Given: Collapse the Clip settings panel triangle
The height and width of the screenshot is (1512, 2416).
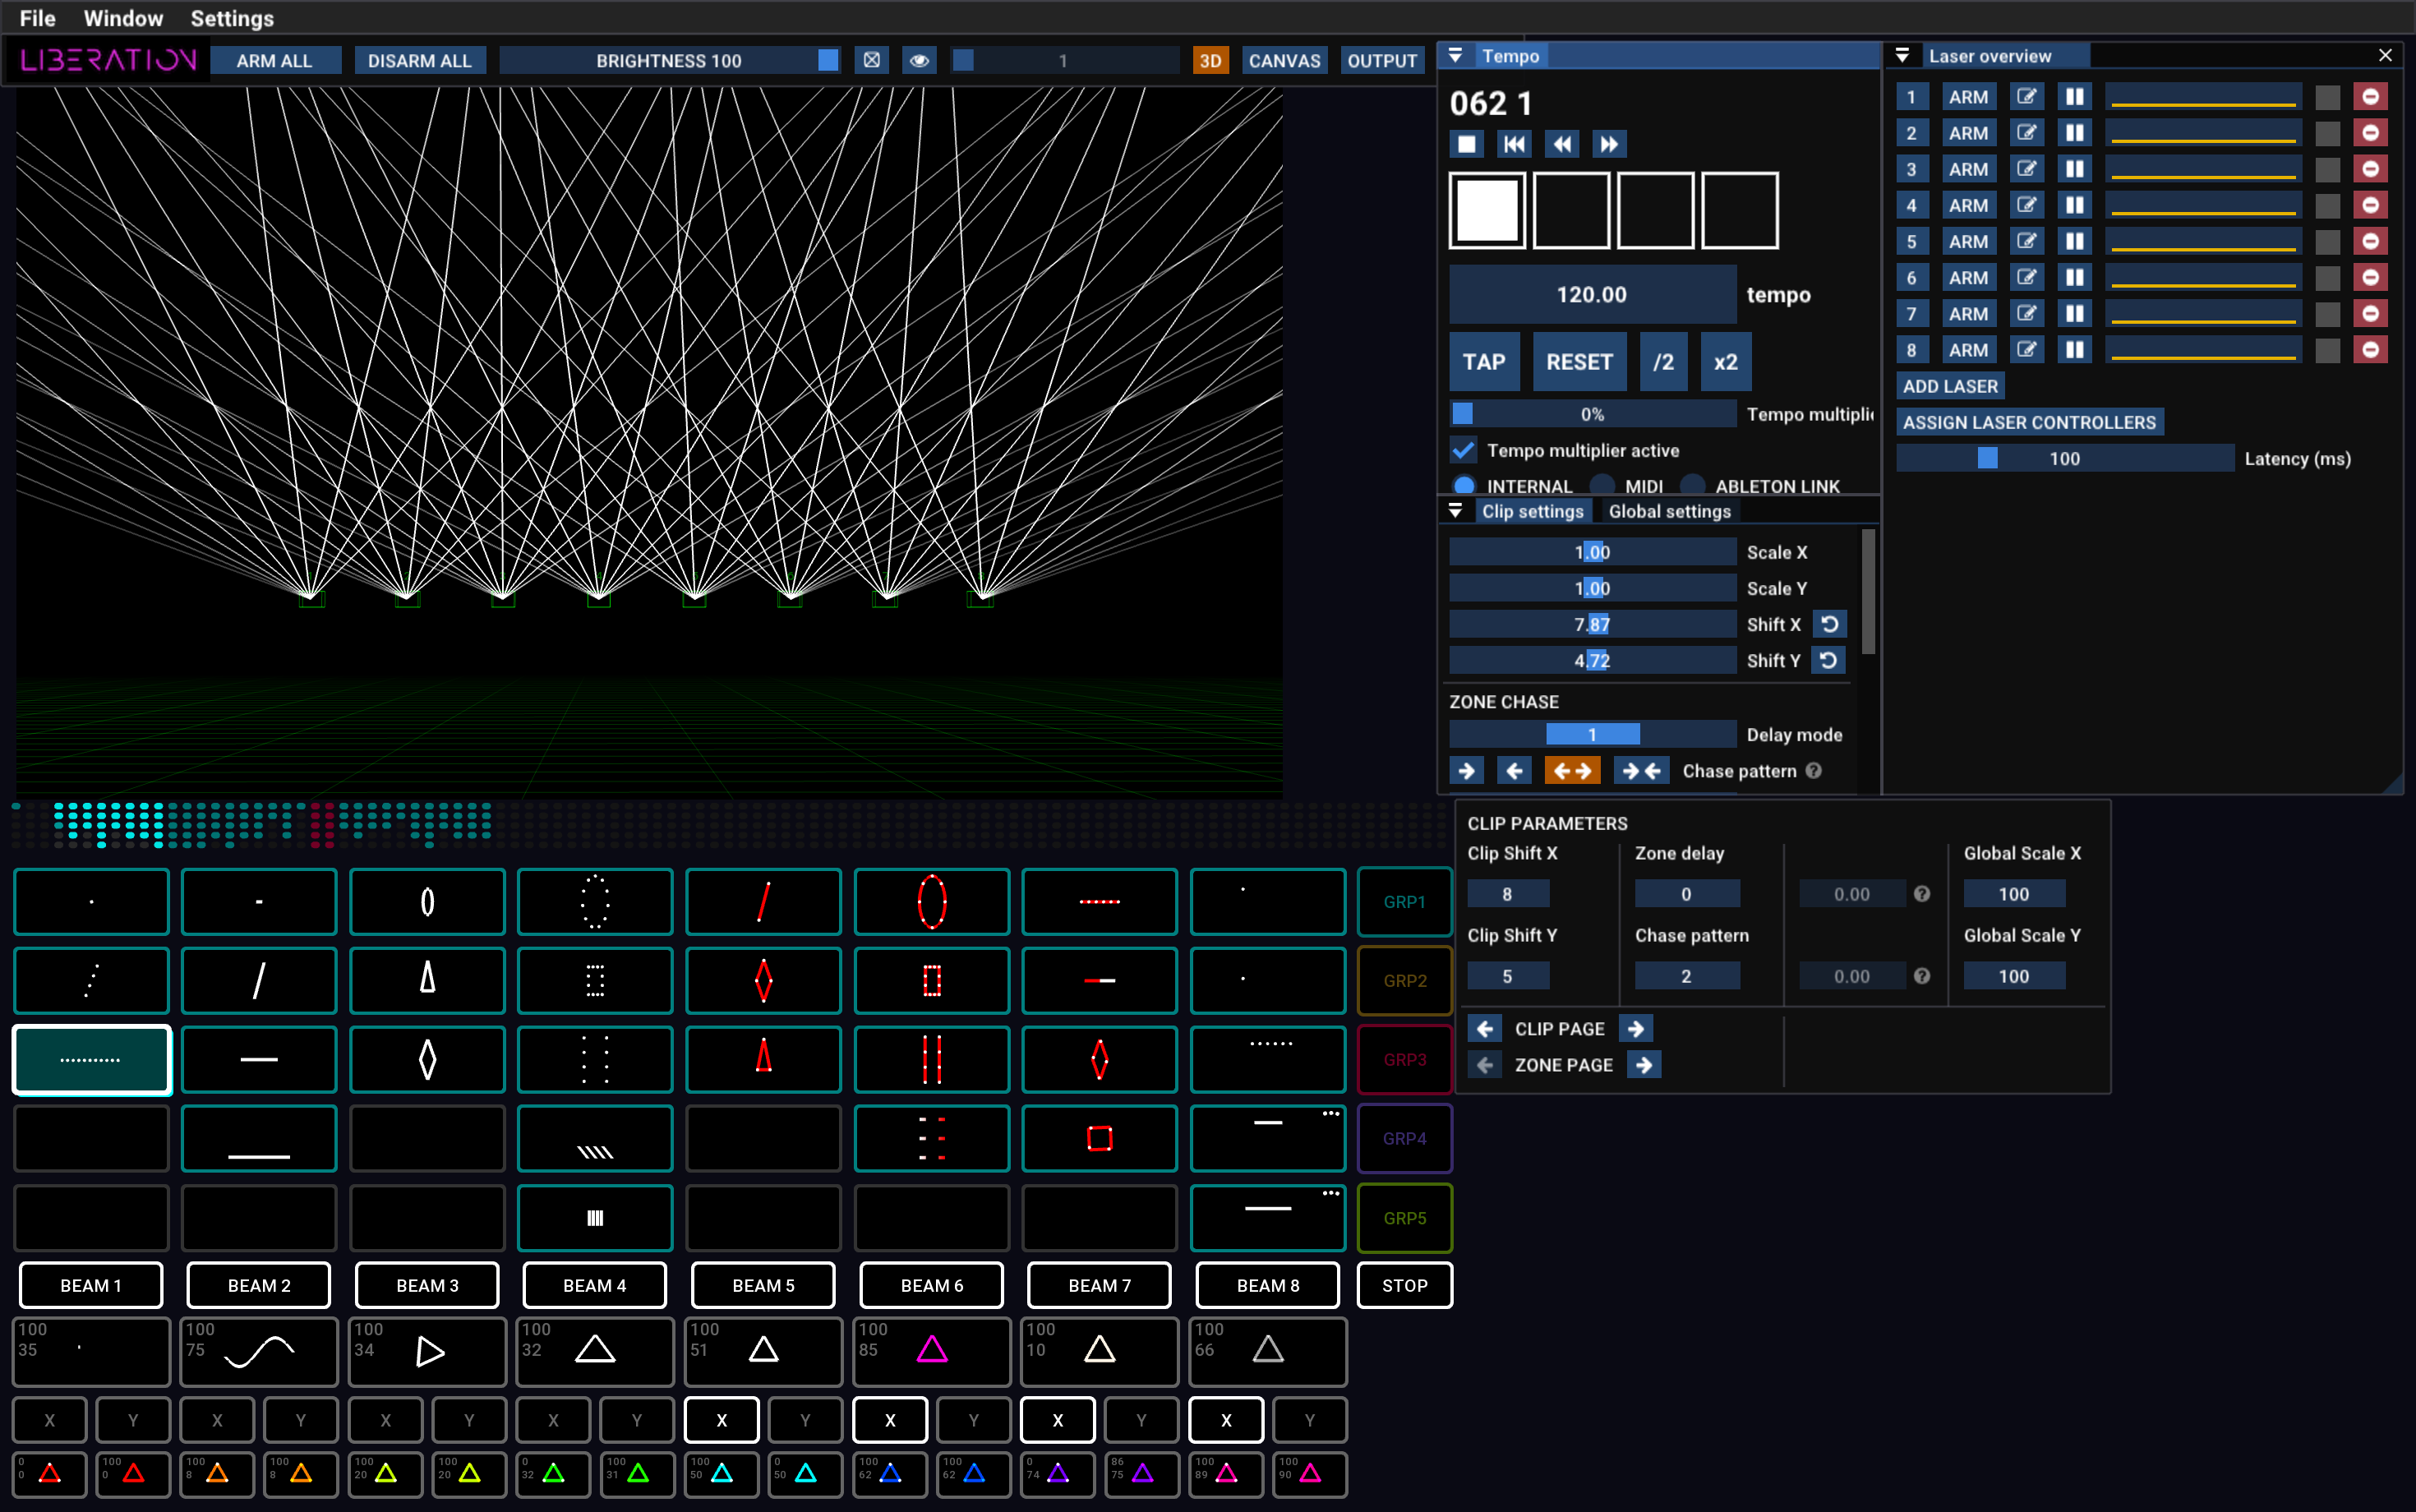Looking at the screenshot, I should click(1456, 511).
